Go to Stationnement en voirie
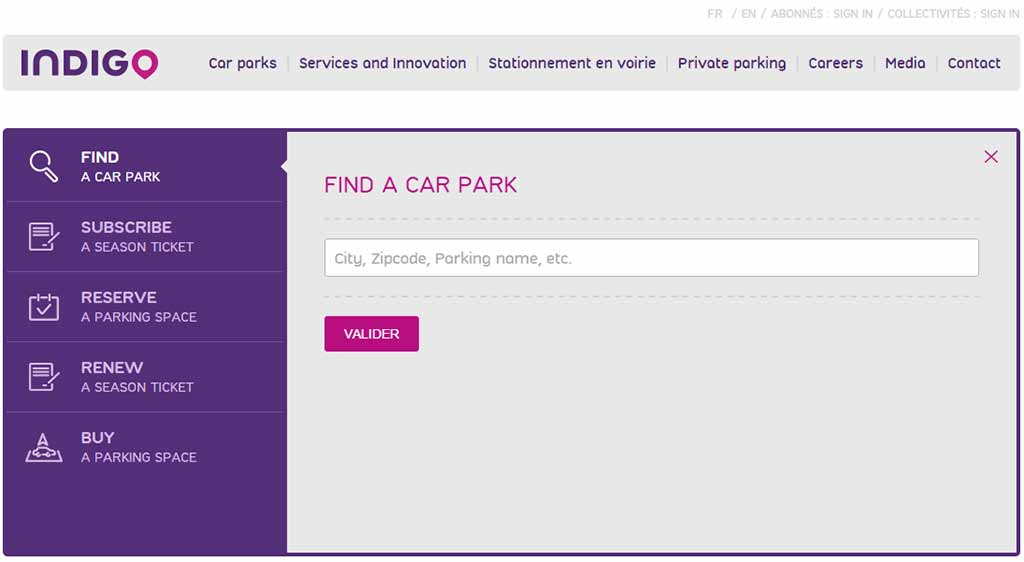The height and width of the screenshot is (562, 1024). coord(572,63)
